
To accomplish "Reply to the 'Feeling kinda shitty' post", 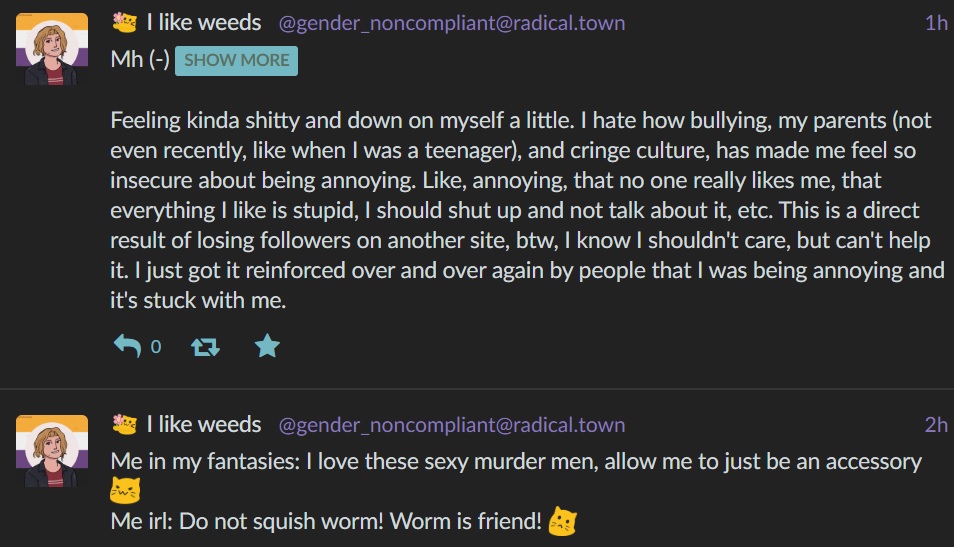I will [x=127, y=346].
